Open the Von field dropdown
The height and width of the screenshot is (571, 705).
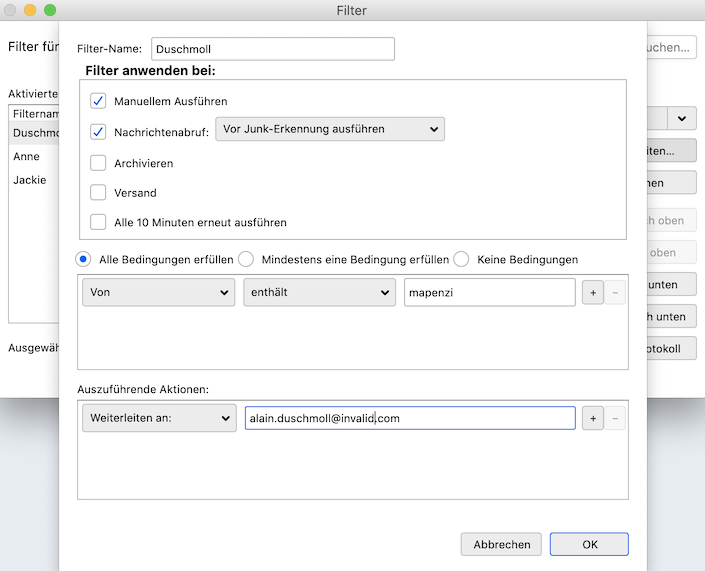(158, 292)
